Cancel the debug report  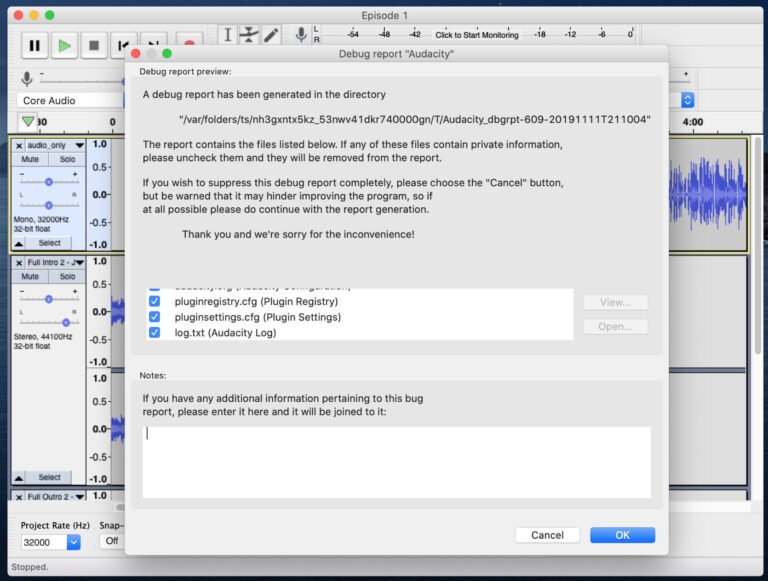pos(547,535)
